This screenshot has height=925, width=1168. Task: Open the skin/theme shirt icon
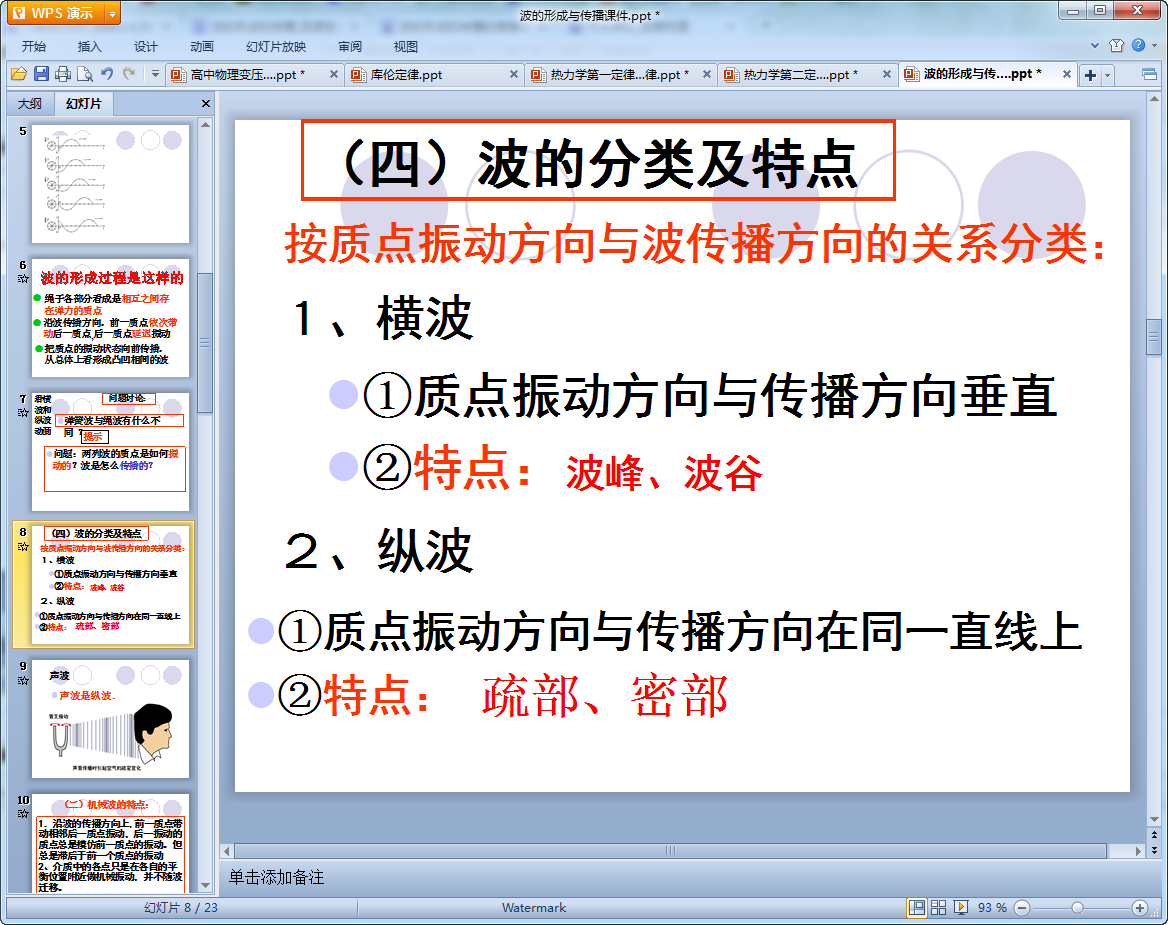[x=1117, y=46]
